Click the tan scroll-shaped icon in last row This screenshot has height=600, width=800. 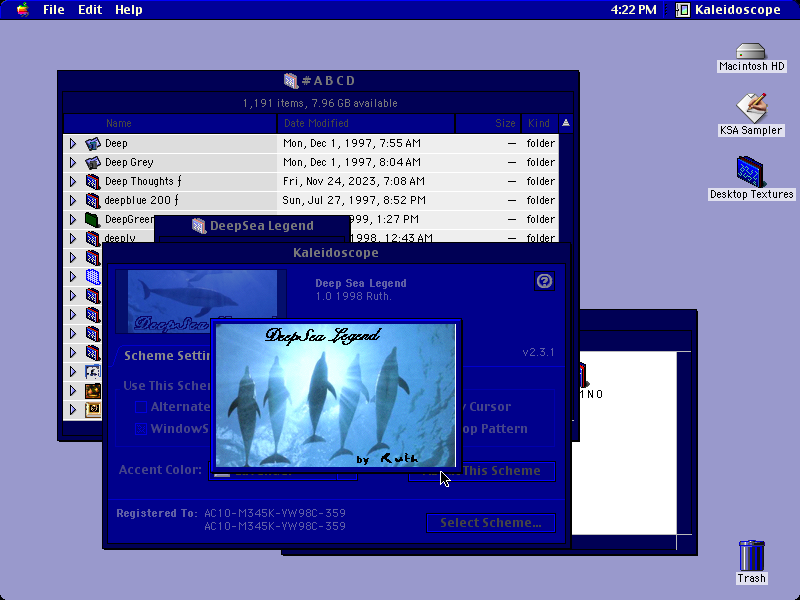92,410
